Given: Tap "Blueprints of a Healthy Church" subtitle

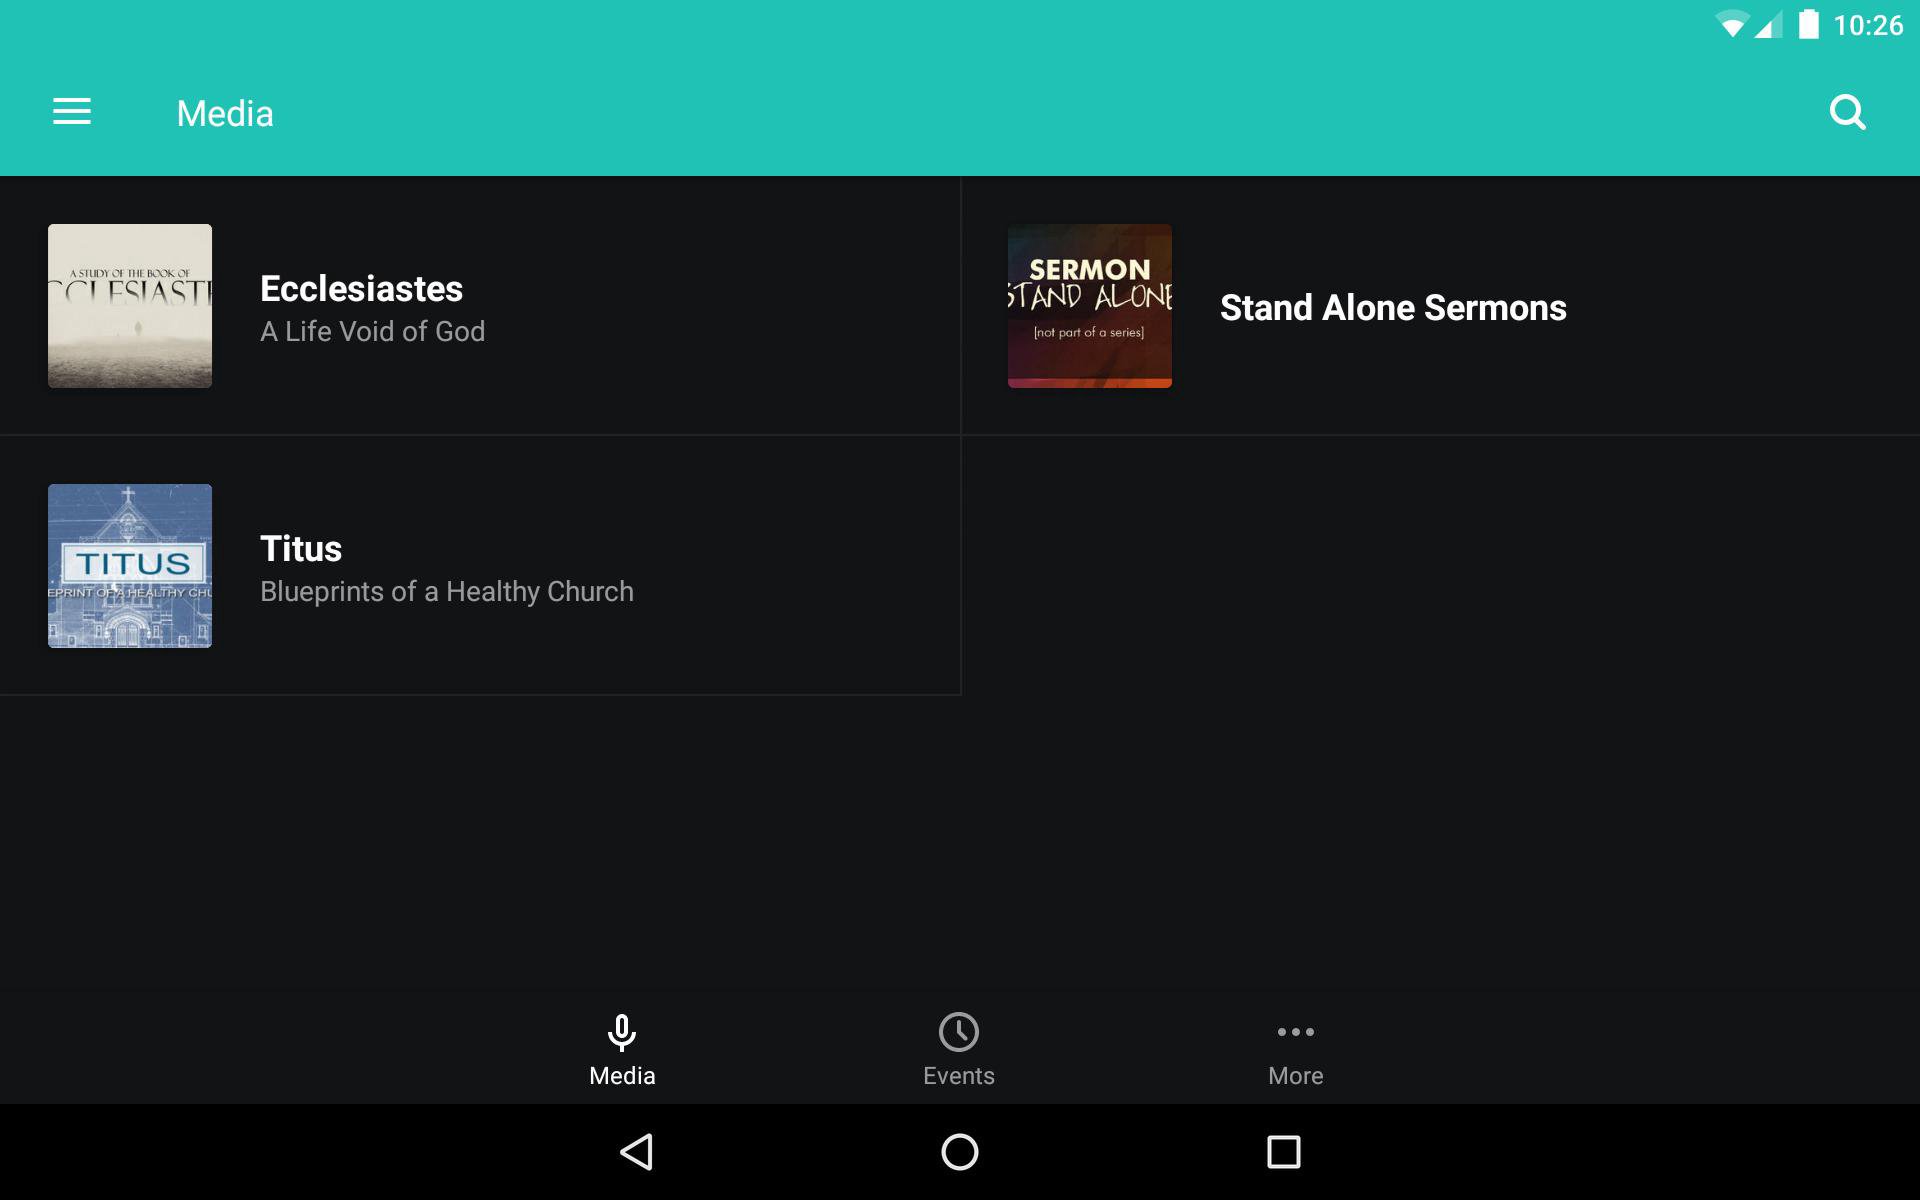Looking at the screenshot, I should pyautogui.click(x=446, y=592).
